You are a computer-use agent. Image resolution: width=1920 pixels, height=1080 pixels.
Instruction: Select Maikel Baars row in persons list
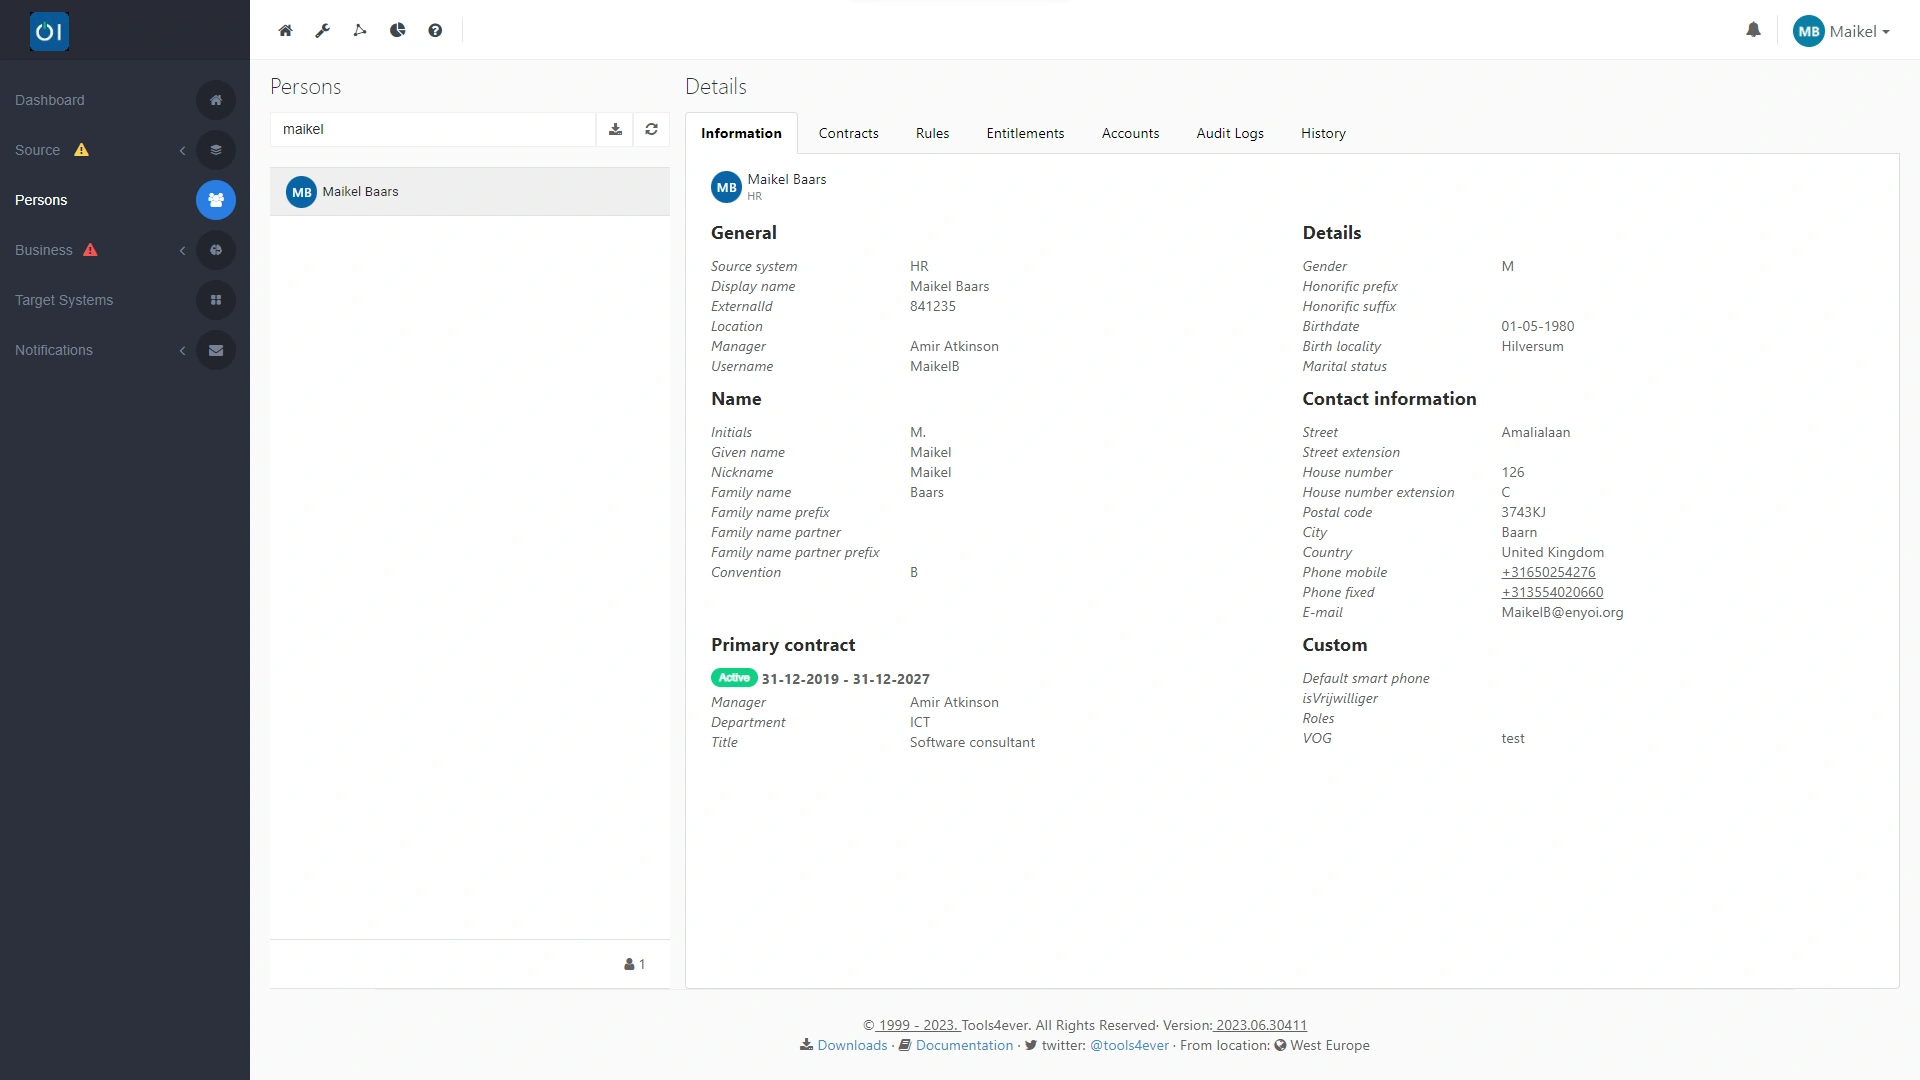(x=470, y=192)
